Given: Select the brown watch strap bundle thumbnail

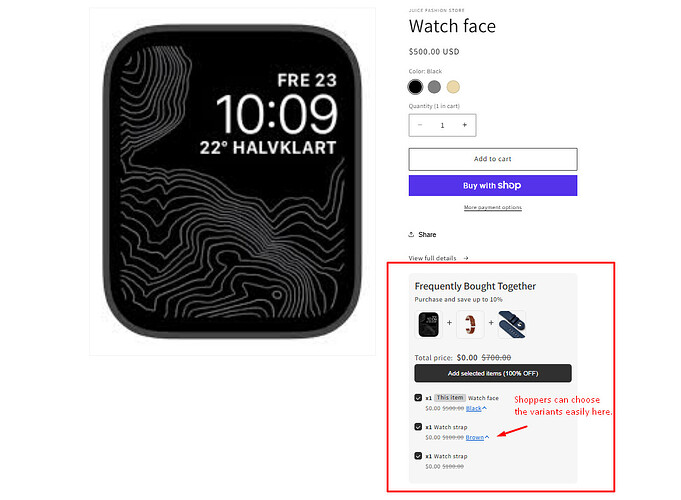Looking at the screenshot, I should 470,324.
